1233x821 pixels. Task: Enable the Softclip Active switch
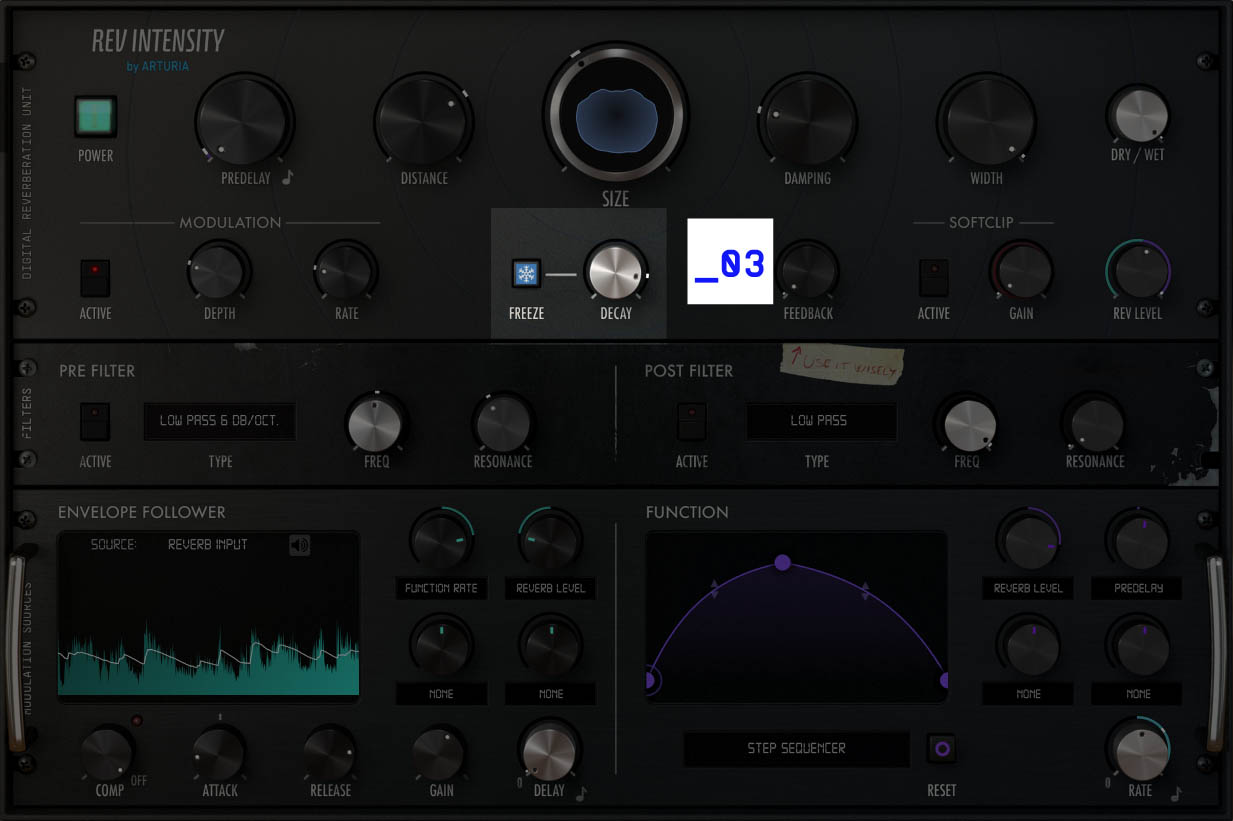[934, 277]
